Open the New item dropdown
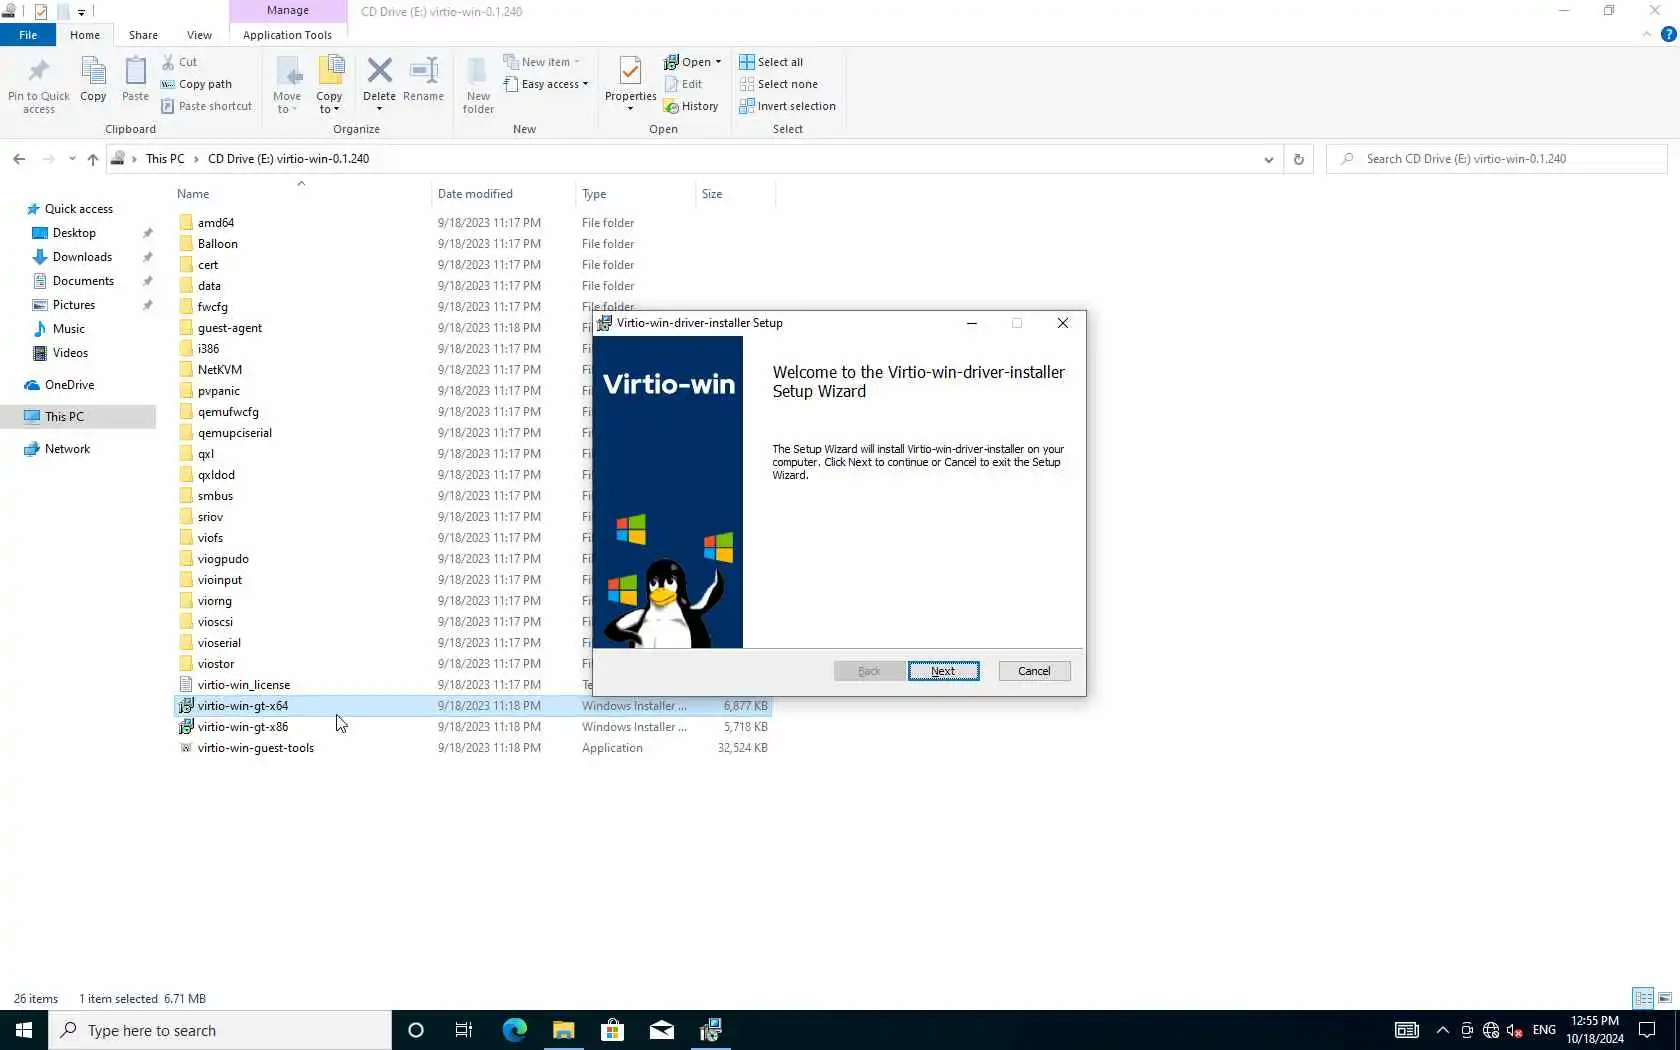The height and width of the screenshot is (1050, 1680). 541,62
